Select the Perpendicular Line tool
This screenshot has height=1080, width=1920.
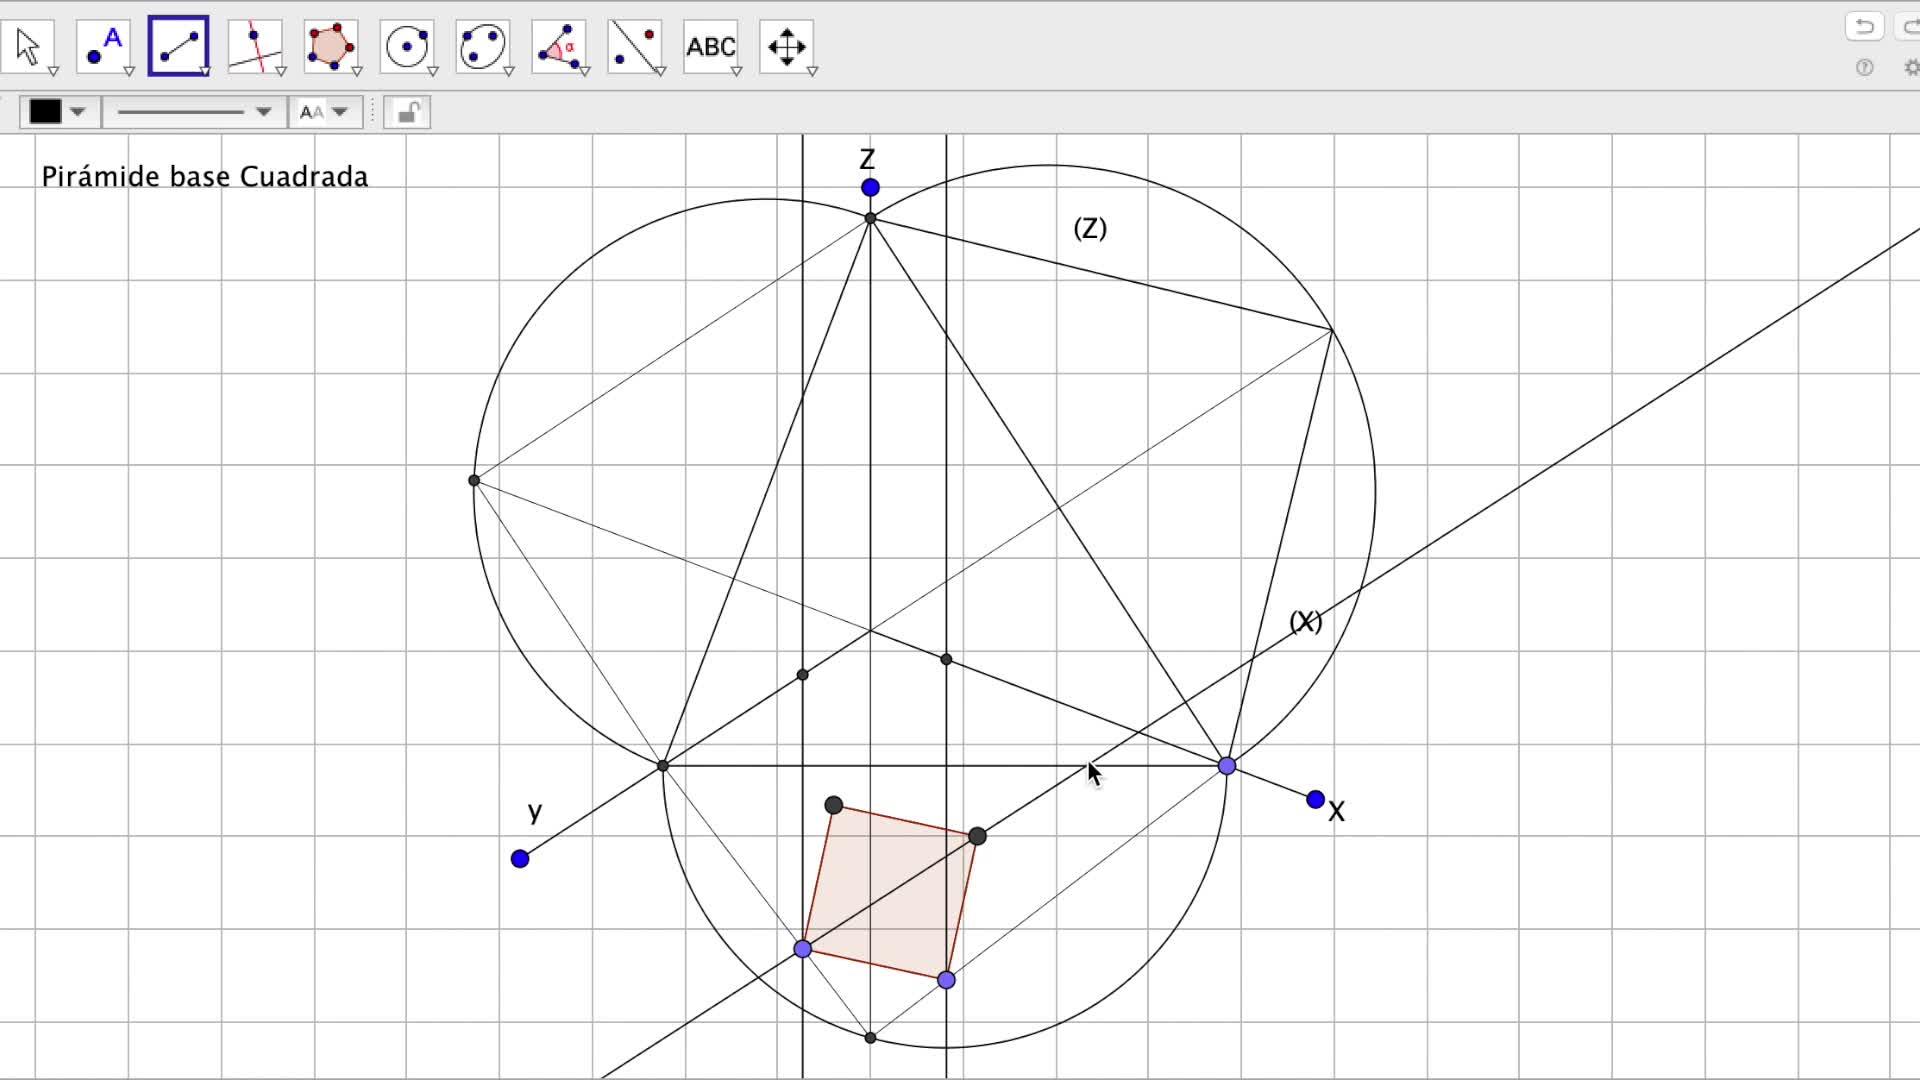point(254,46)
